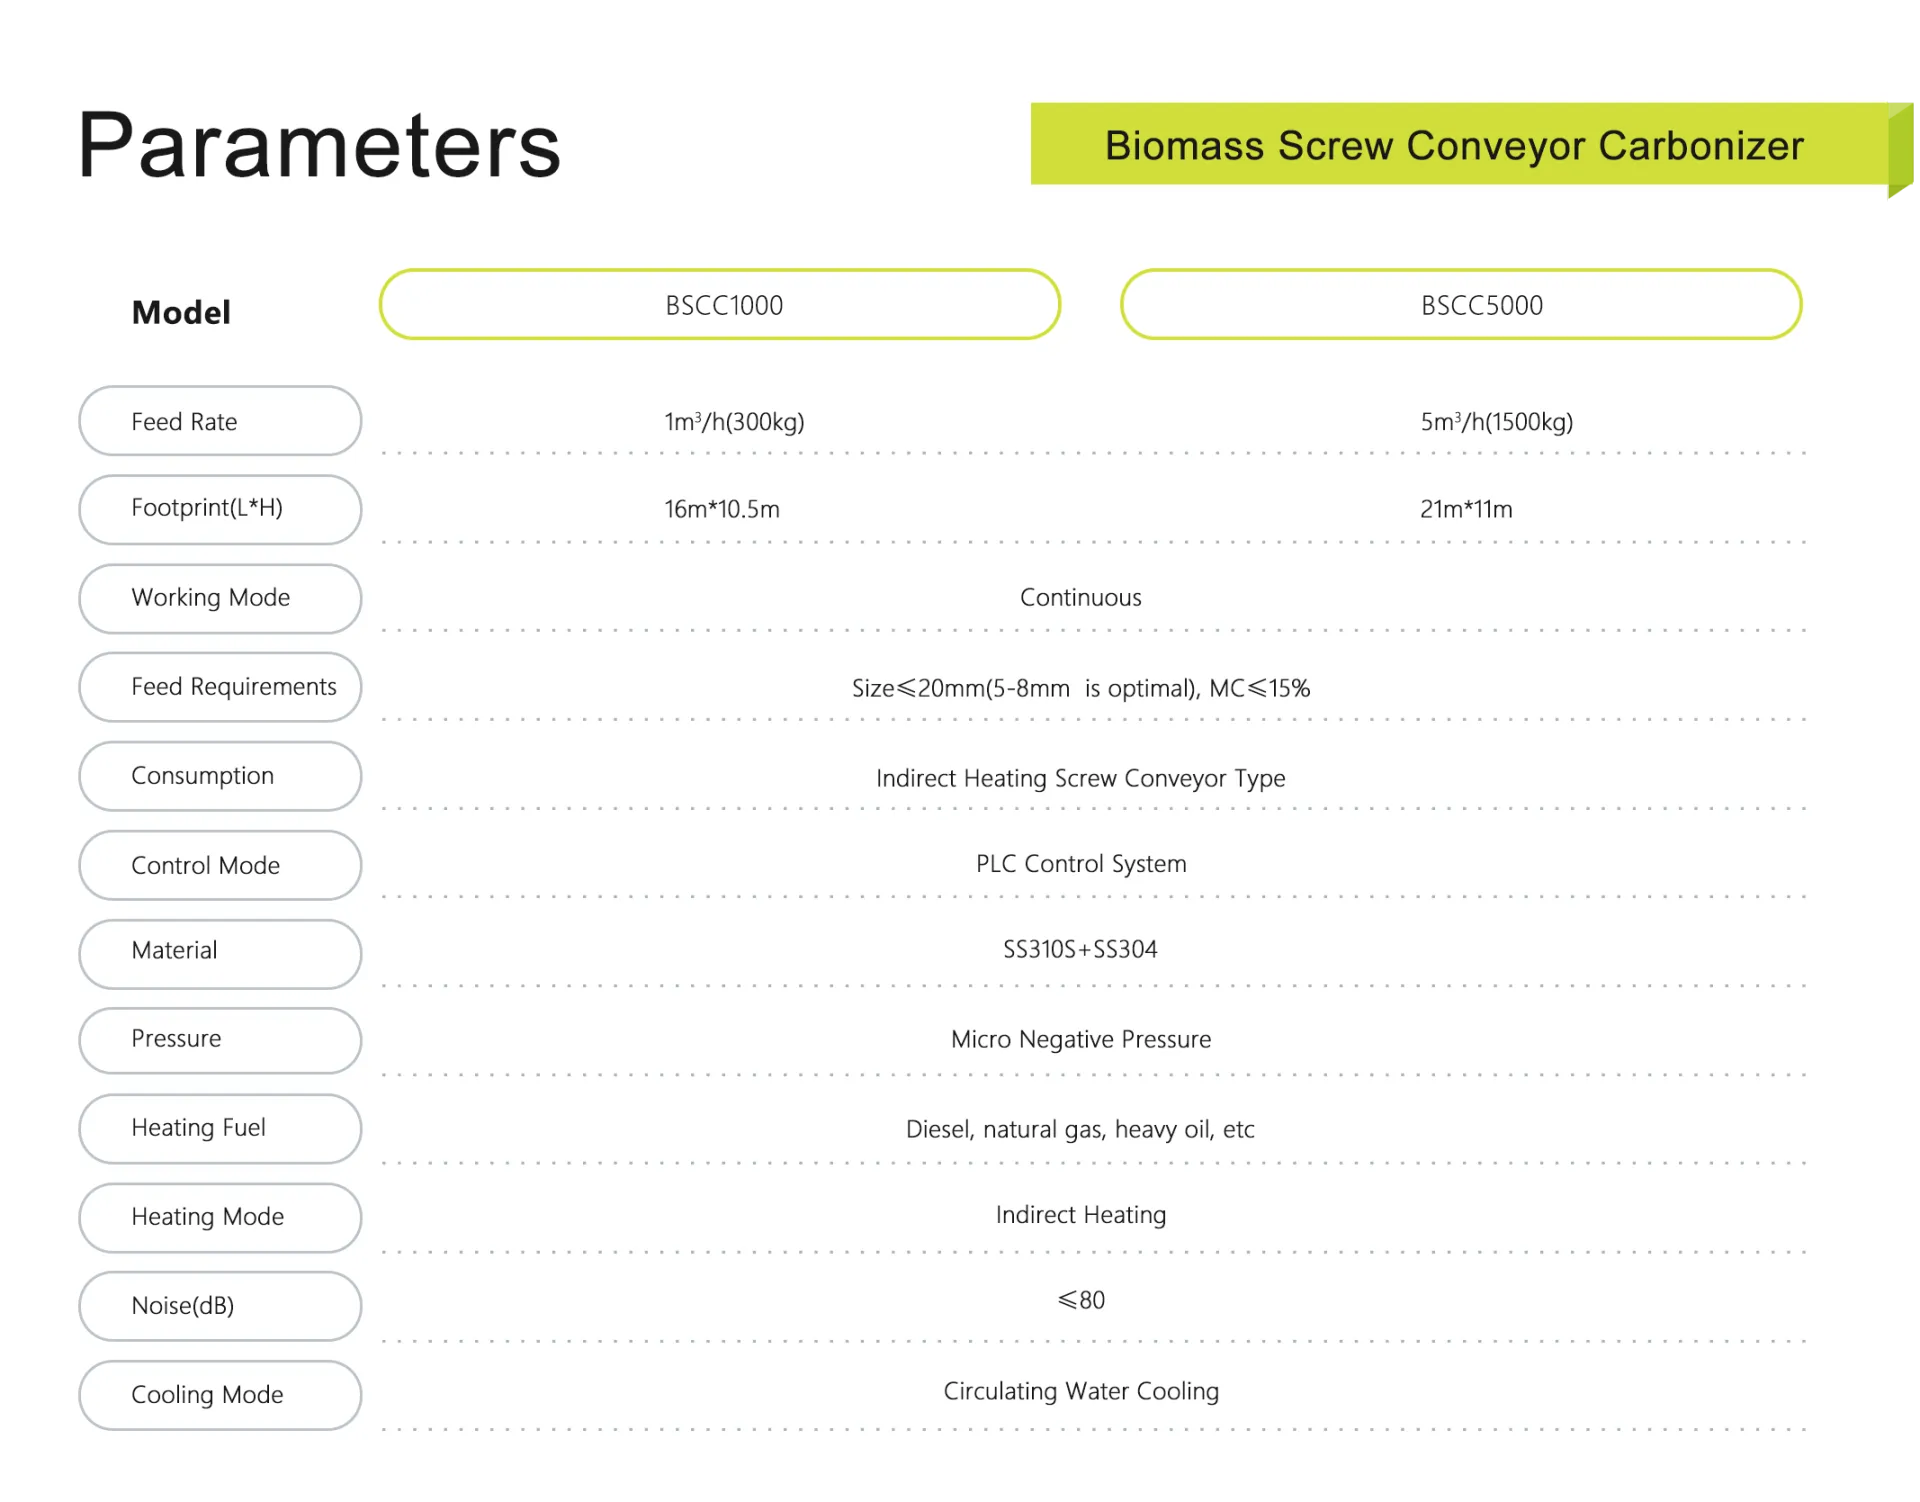
Task: Click the 16m*10.5m footprint value
Action: click(722, 509)
